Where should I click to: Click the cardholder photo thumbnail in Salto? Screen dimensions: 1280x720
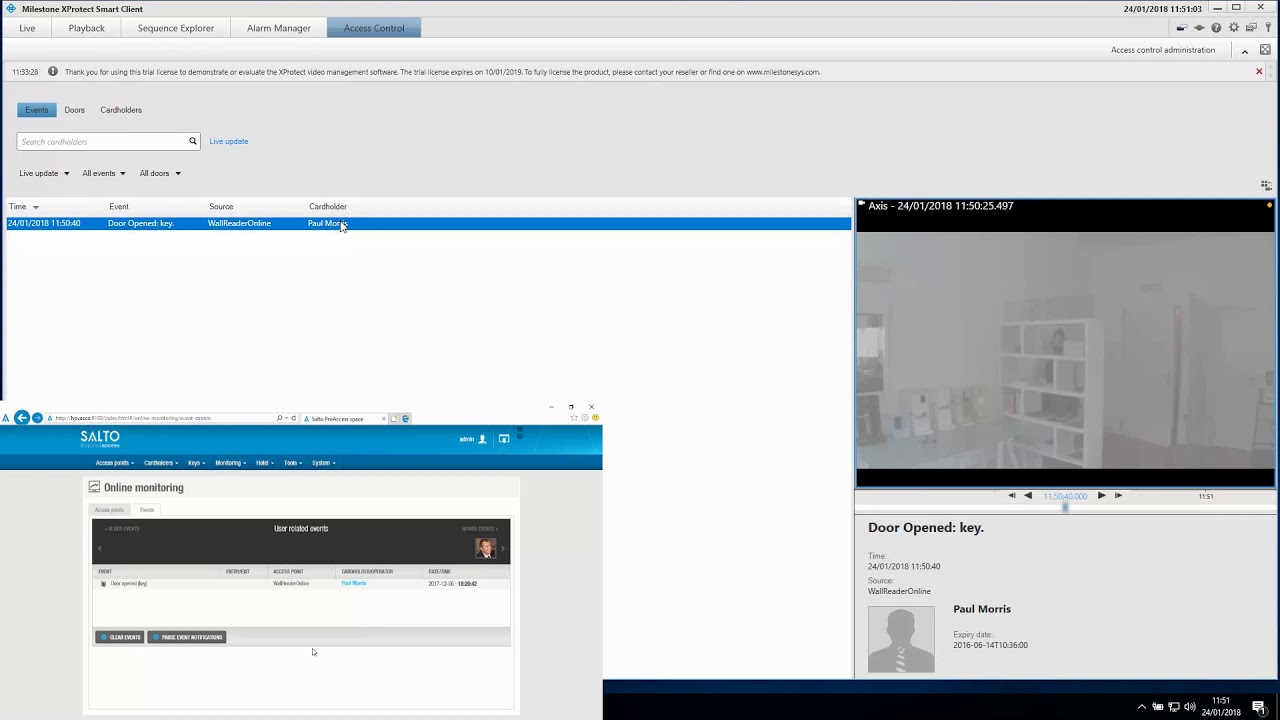tap(485, 548)
